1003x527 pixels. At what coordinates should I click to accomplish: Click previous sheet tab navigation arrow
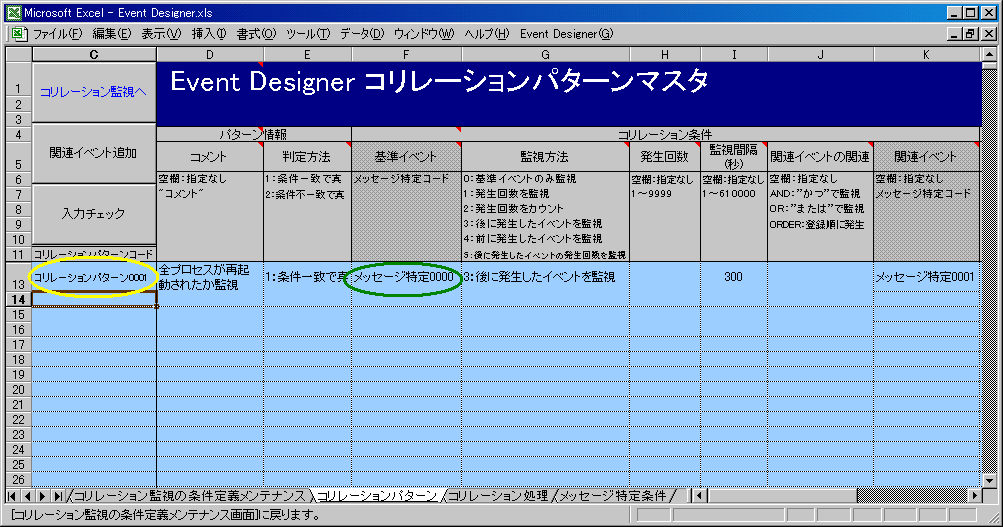27,496
